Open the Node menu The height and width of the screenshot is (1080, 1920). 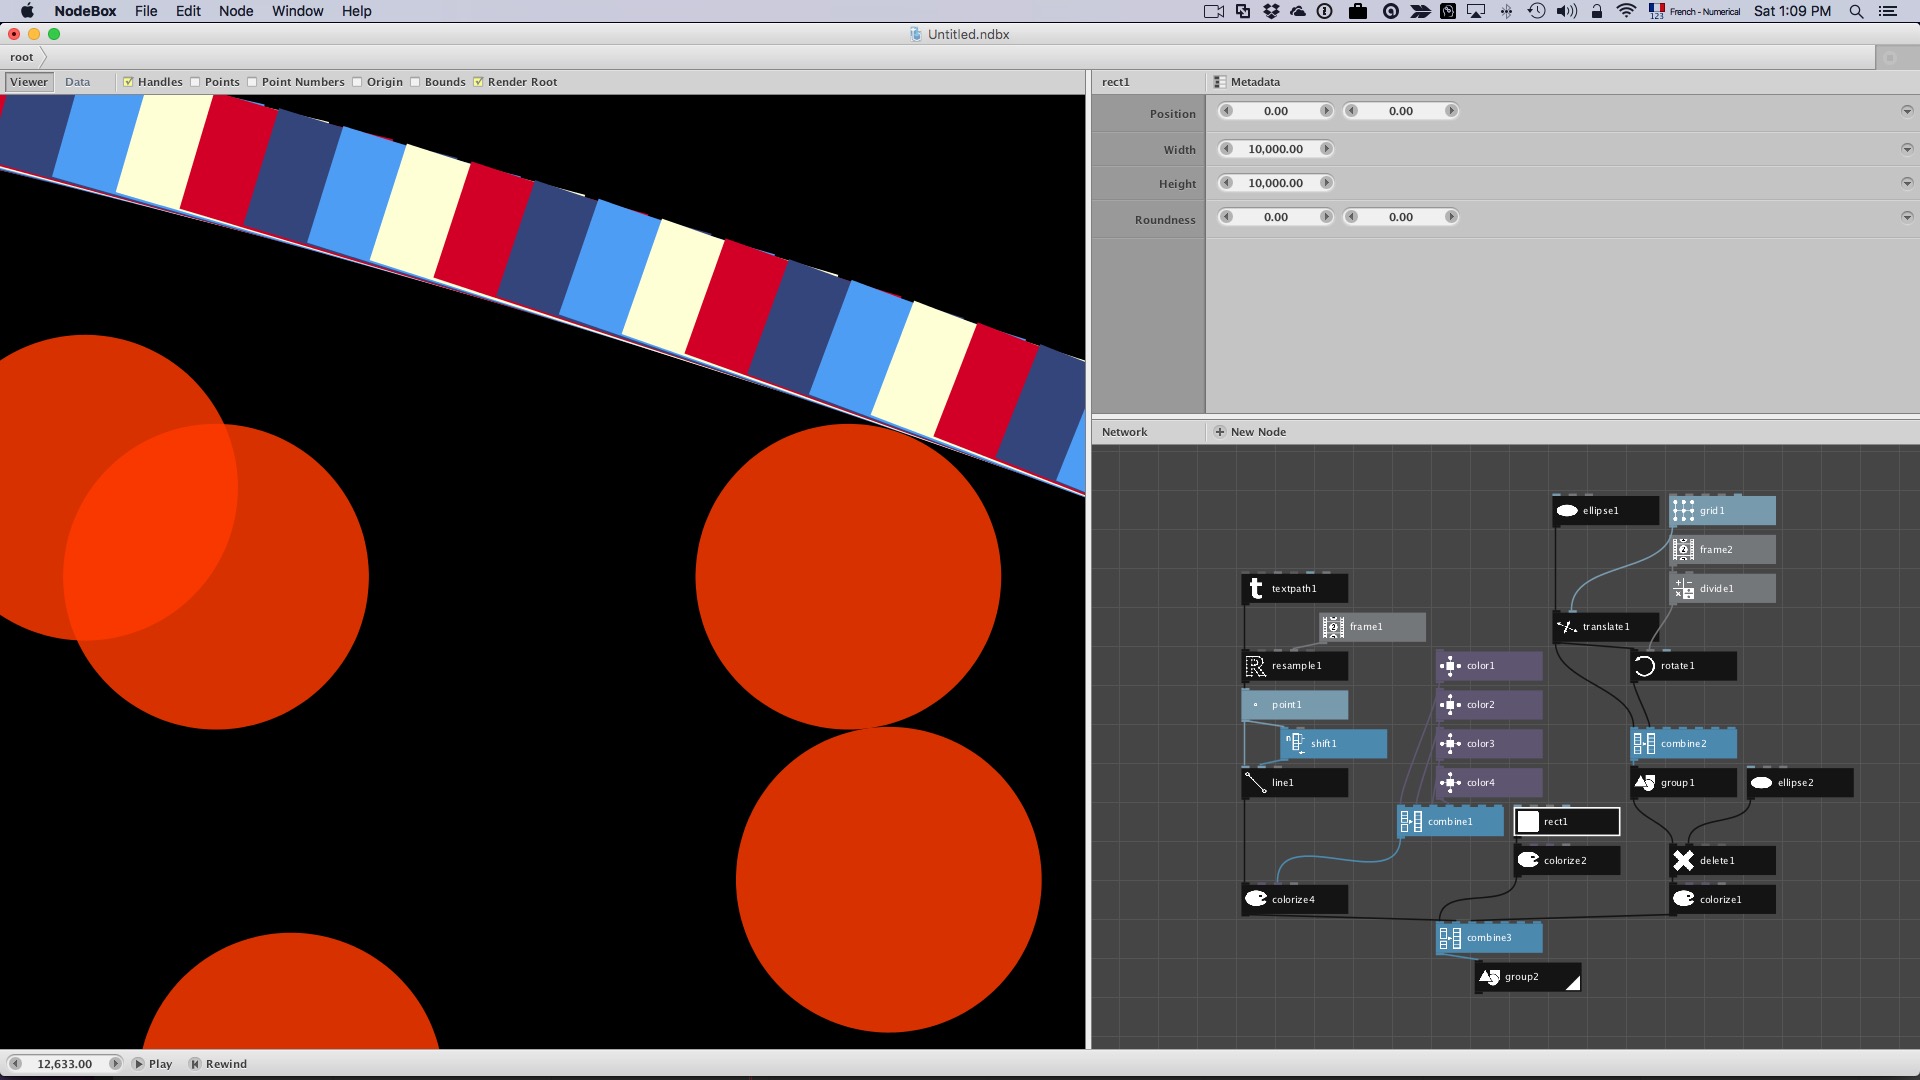coord(236,11)
